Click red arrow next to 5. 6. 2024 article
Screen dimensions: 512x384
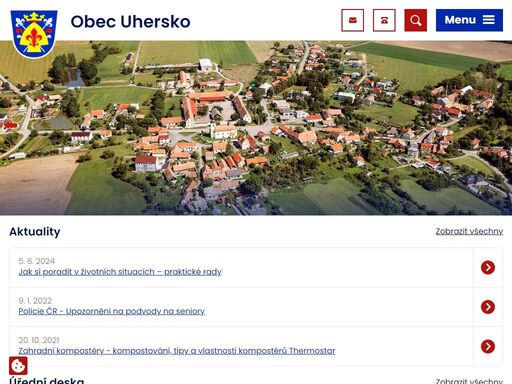488,267
